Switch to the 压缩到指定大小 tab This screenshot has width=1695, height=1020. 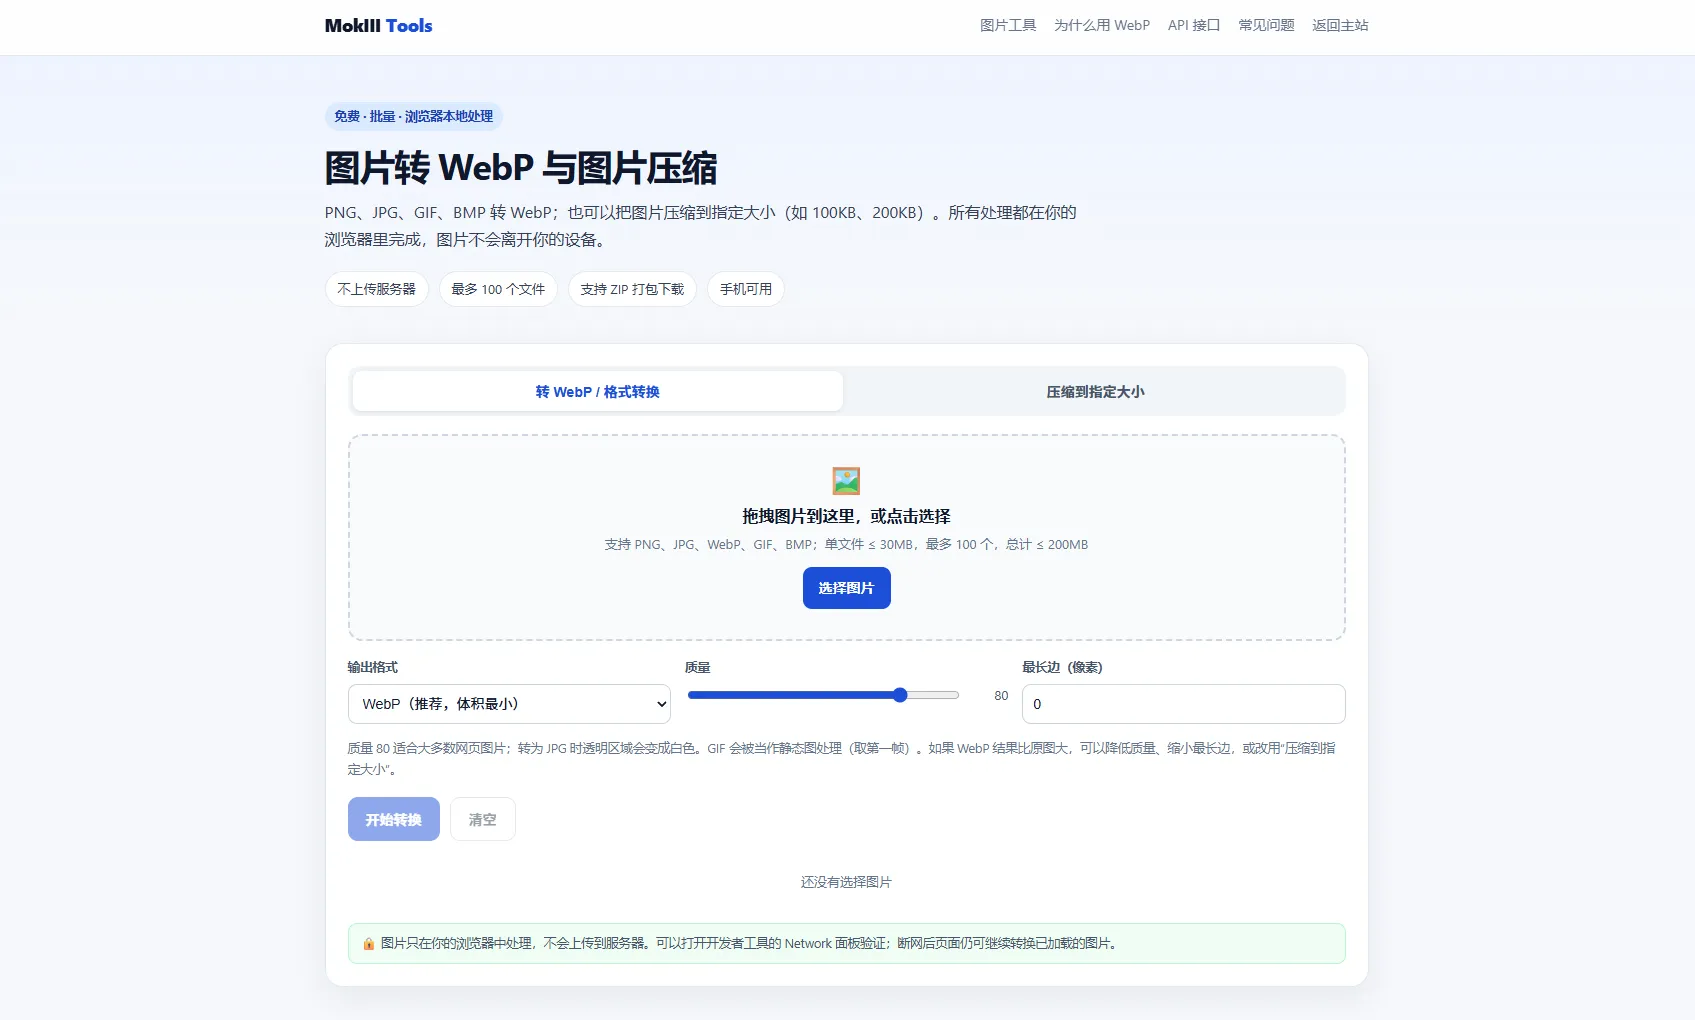(x=1095, y=392)
